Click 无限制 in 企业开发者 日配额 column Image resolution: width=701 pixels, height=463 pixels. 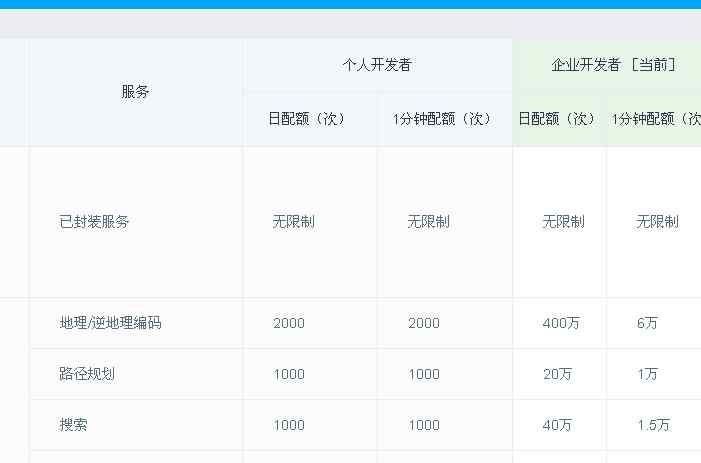pos(563,222)
